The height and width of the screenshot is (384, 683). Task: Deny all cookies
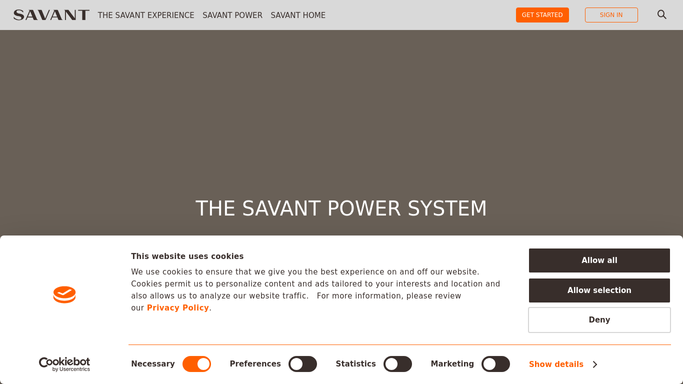point(599,320)
